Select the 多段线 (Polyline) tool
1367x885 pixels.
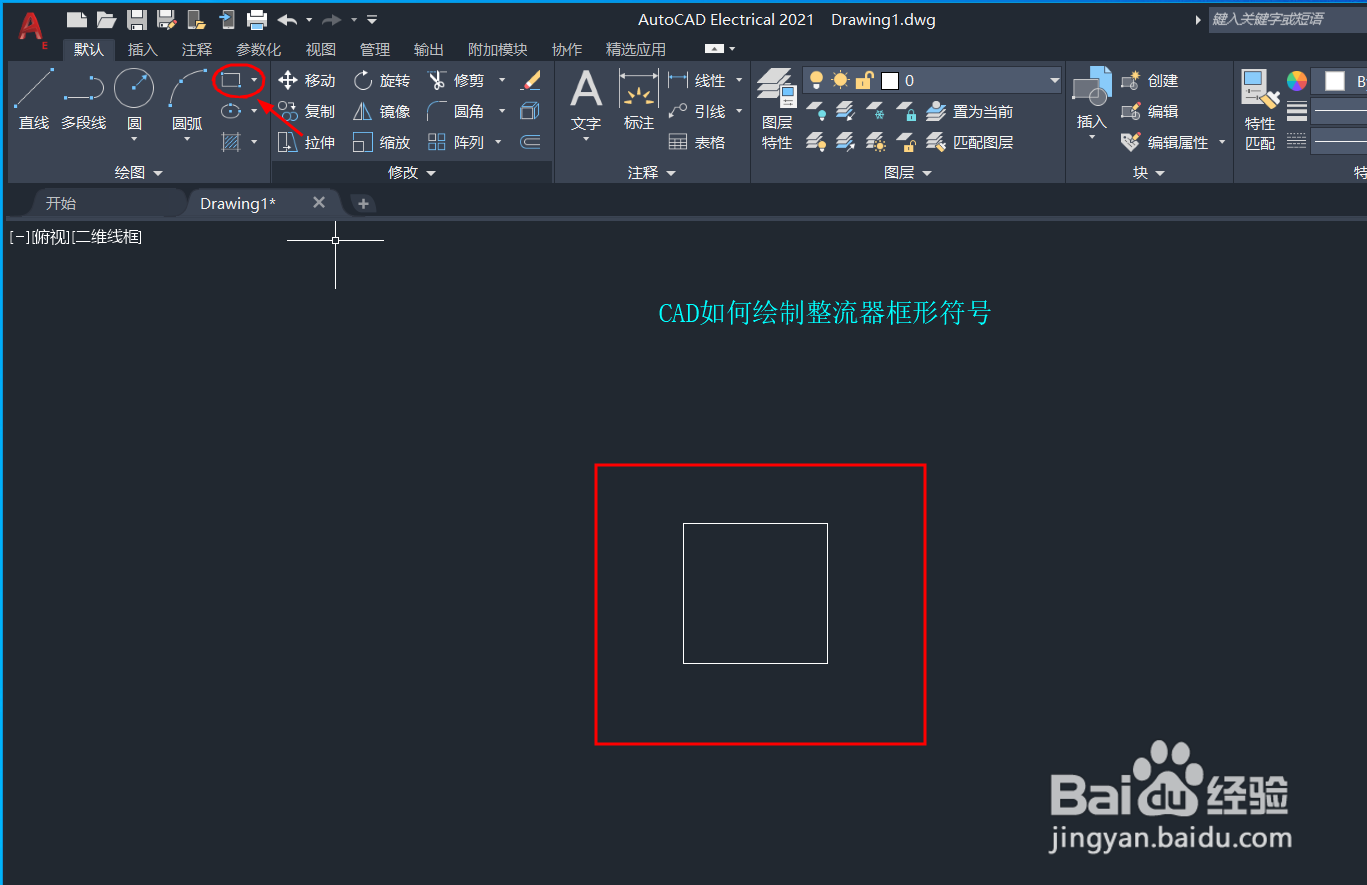tap(83, 95)
